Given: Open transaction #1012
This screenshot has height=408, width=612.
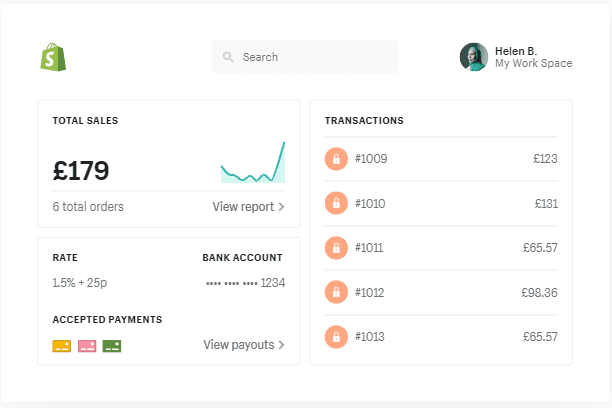Looking at the screenshot, I should (441, 292).
